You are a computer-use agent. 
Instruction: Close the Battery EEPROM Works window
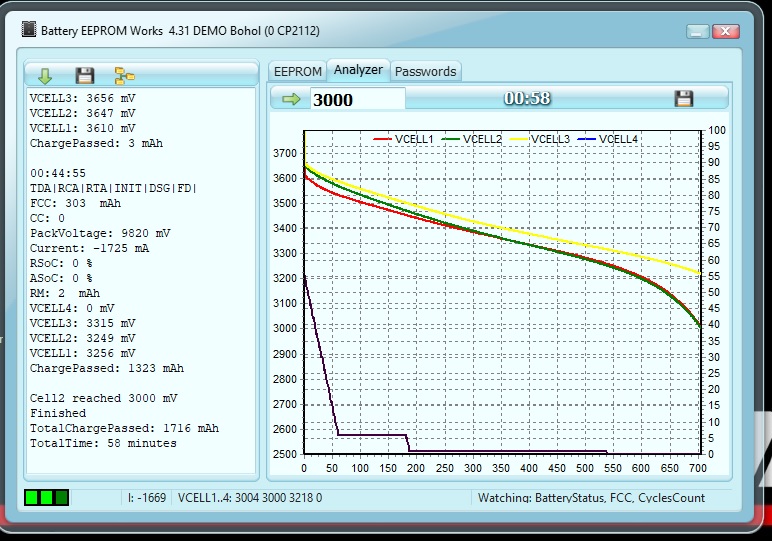725,32
